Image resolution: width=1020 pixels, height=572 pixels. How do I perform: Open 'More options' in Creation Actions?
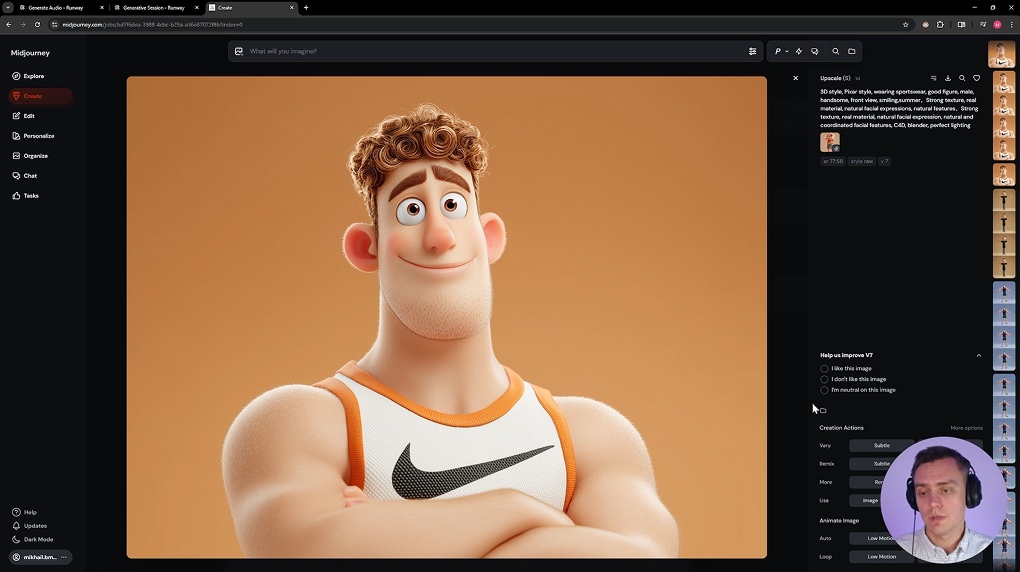966,428
